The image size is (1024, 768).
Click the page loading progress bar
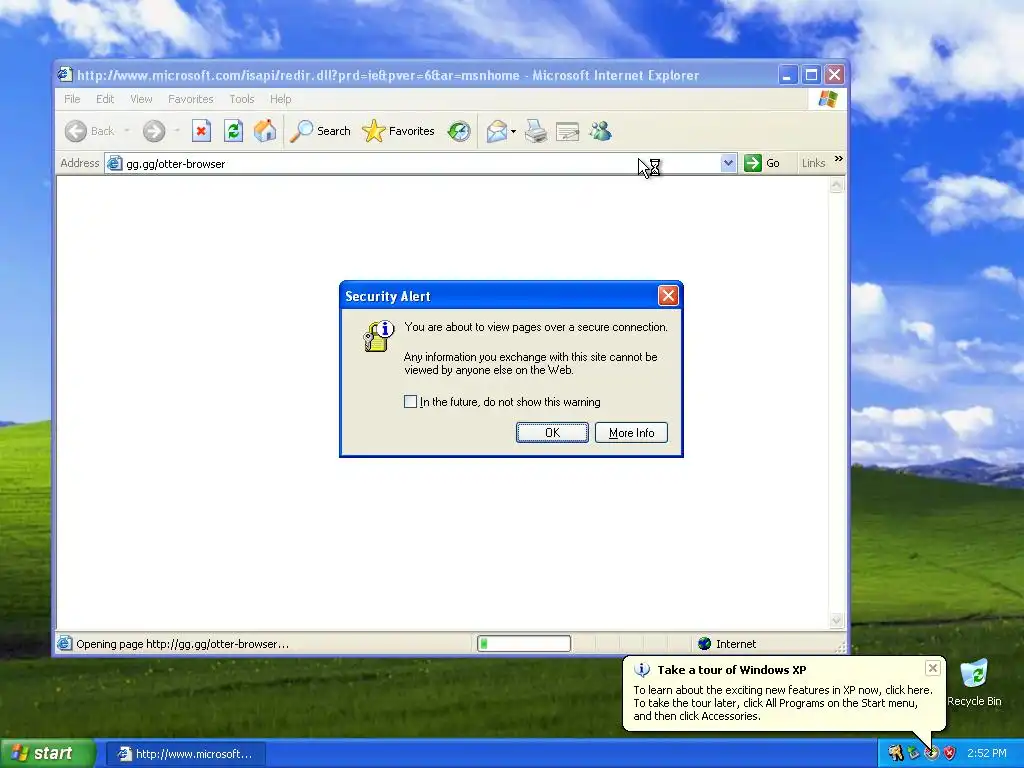(524, 644)
